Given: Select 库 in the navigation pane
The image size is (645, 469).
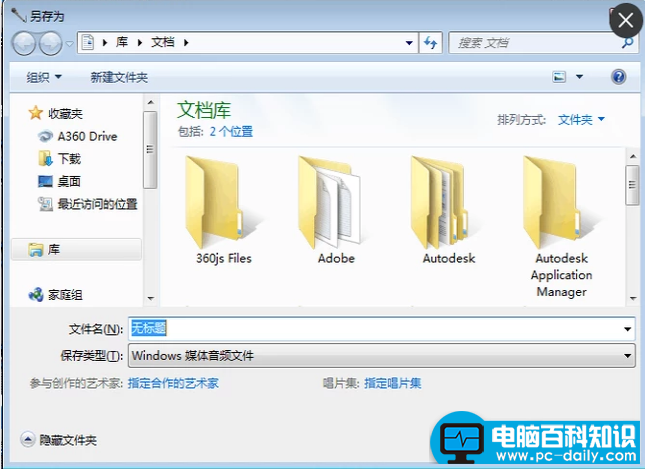Looking at the screenshot, I should coord(76,249).
